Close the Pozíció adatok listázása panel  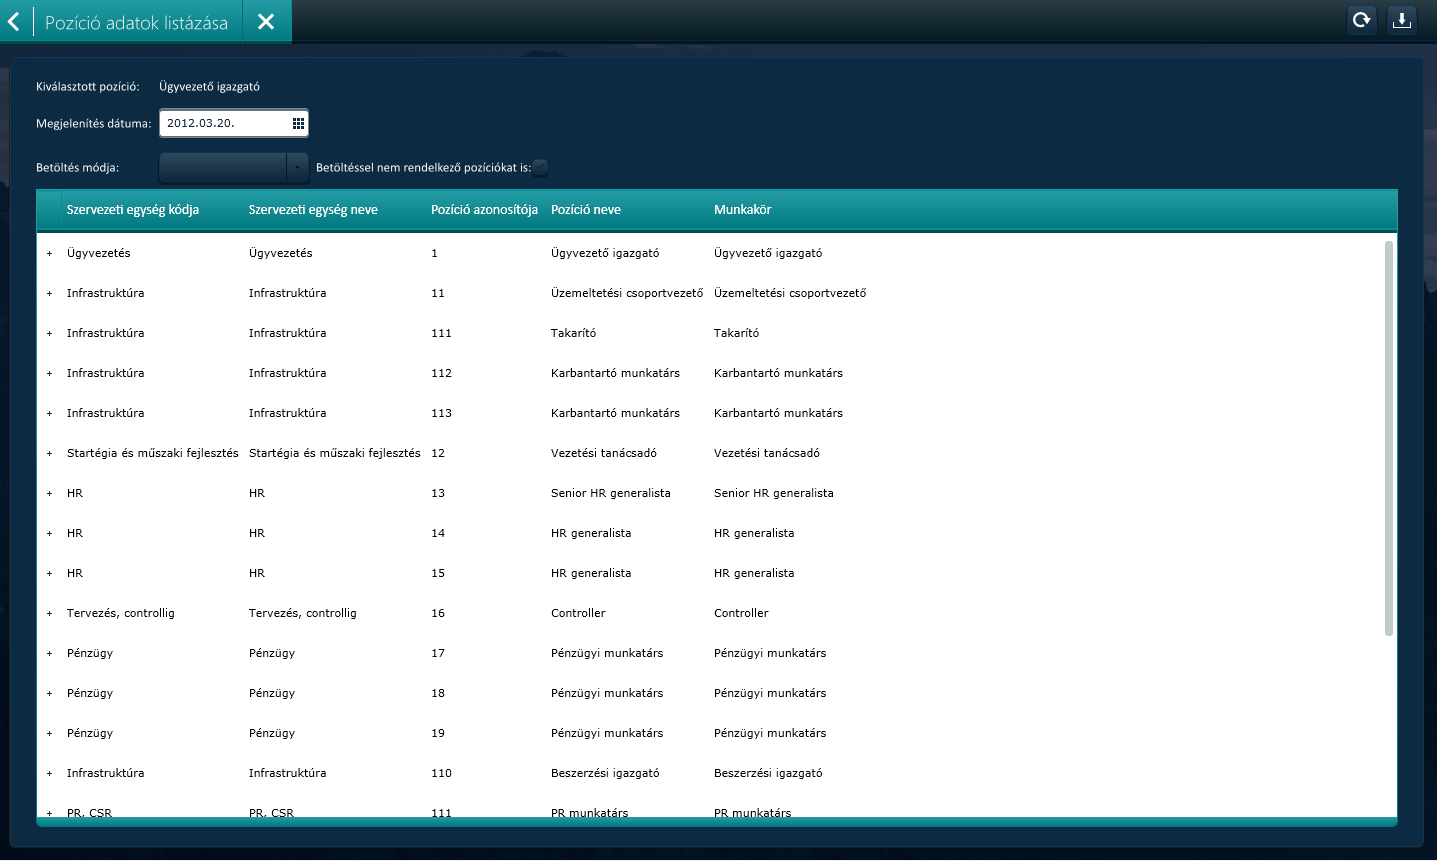point(266,21)
